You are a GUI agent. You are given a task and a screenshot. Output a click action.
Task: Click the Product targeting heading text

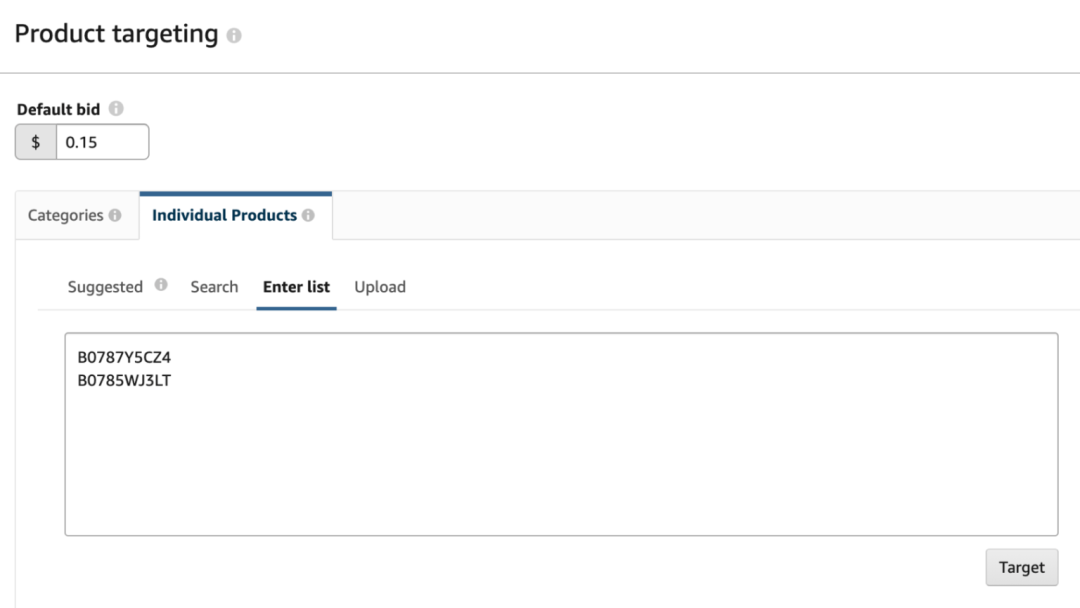tap(116, 34)
